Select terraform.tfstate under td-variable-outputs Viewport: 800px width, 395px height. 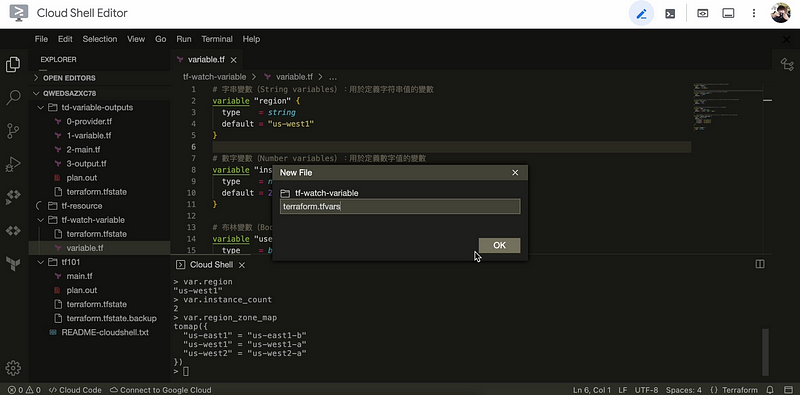tap(99, 192)
